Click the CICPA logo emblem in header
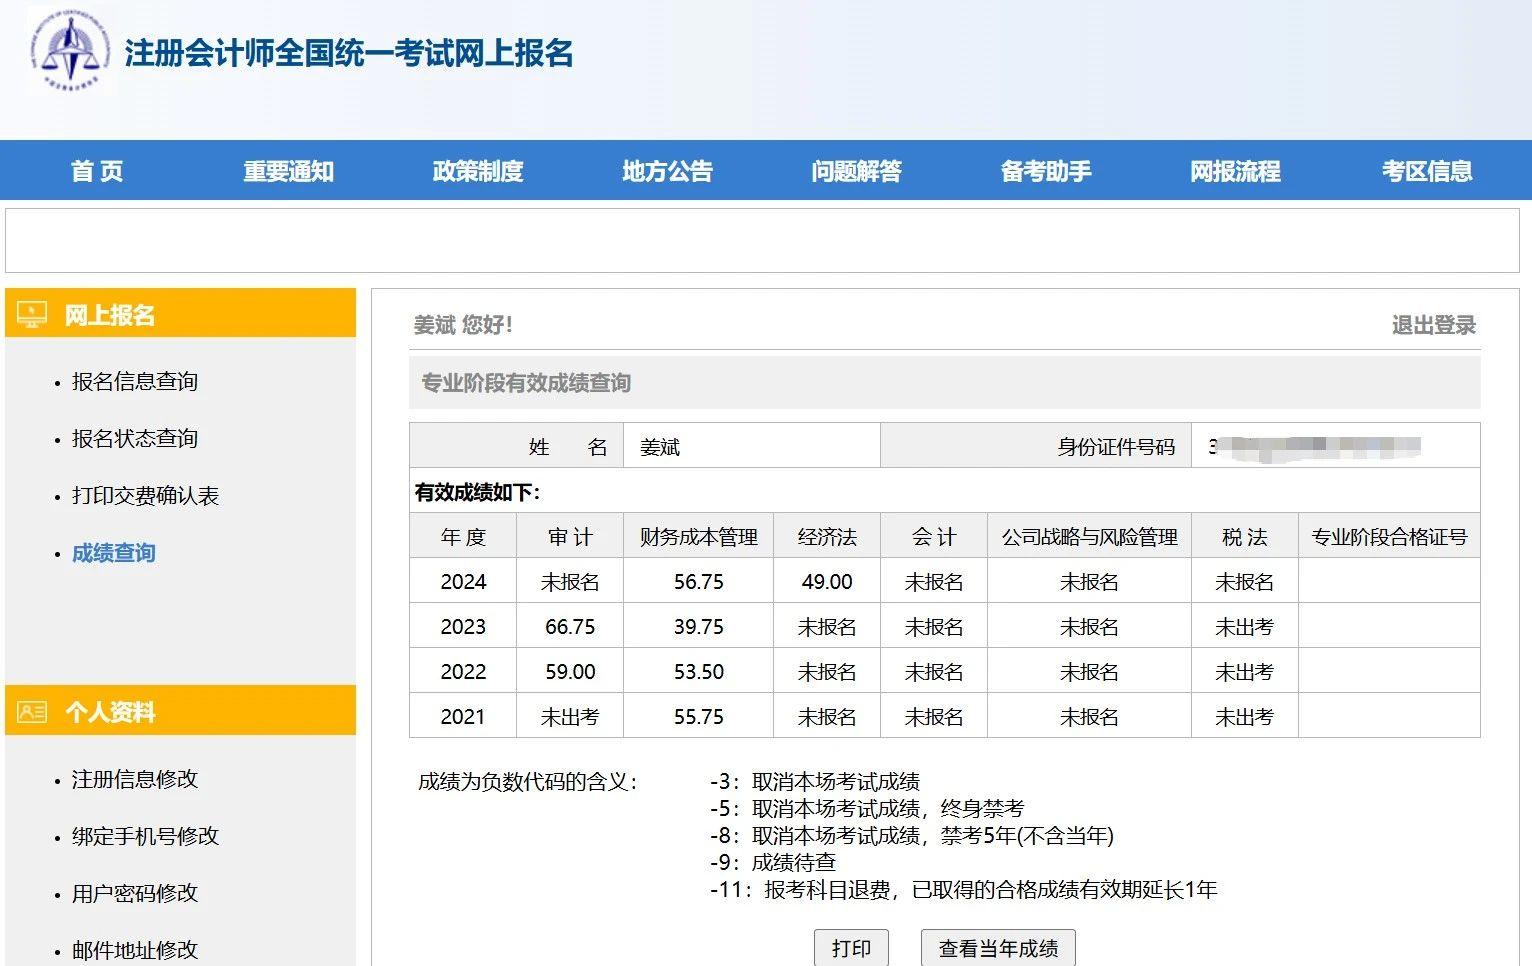The height and width of the screenshot is (966, 1532). pos(70,50)
